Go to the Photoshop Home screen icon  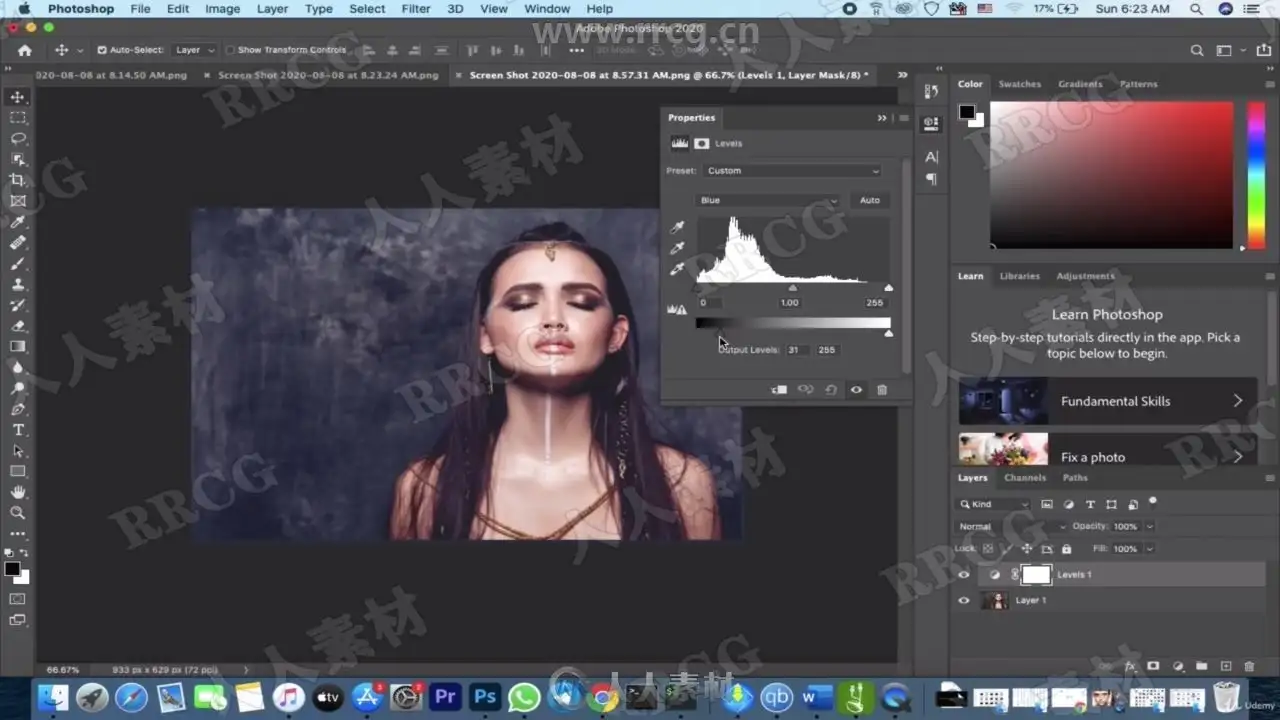coord(25,50)
